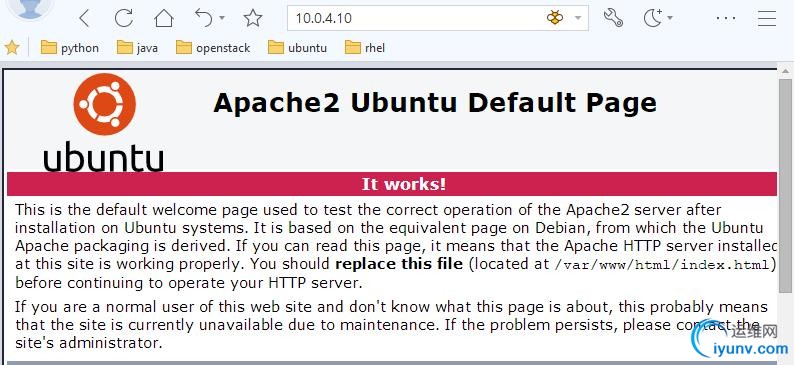
Task: Open the java bookmarks folder
Action: click(137, 48)
